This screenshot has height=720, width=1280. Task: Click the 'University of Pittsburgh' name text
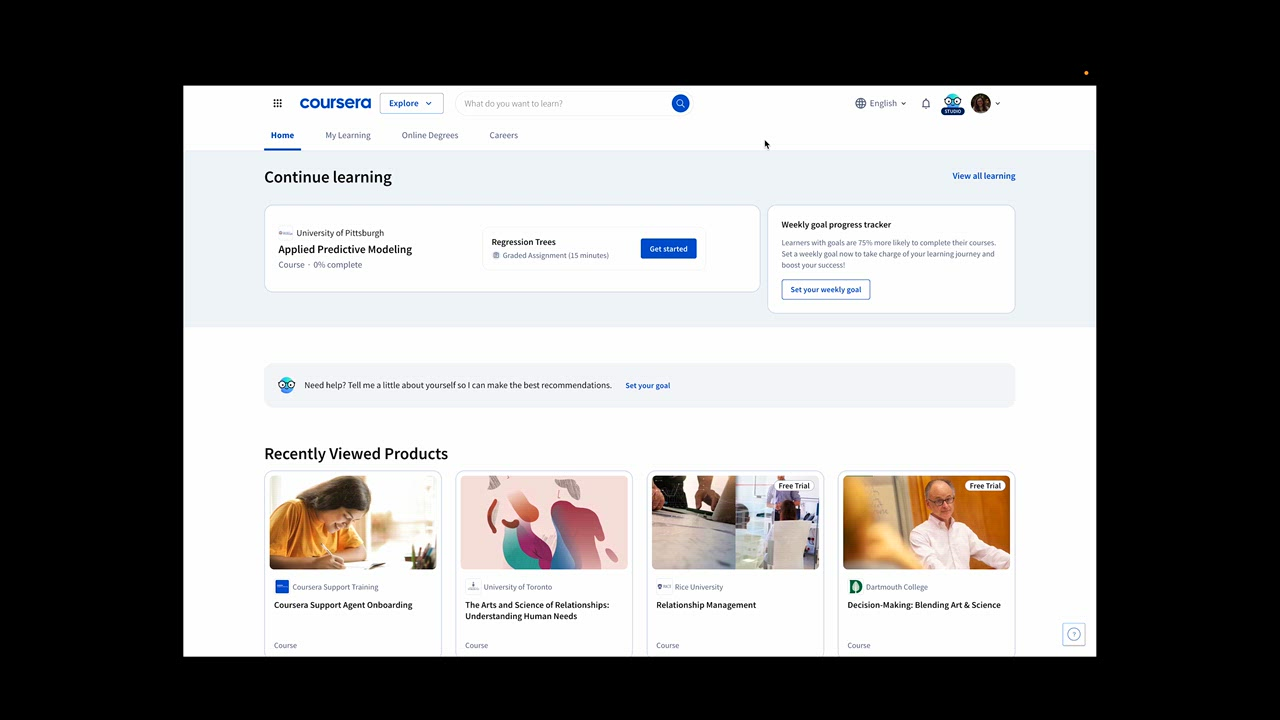[x=340, y=233]
